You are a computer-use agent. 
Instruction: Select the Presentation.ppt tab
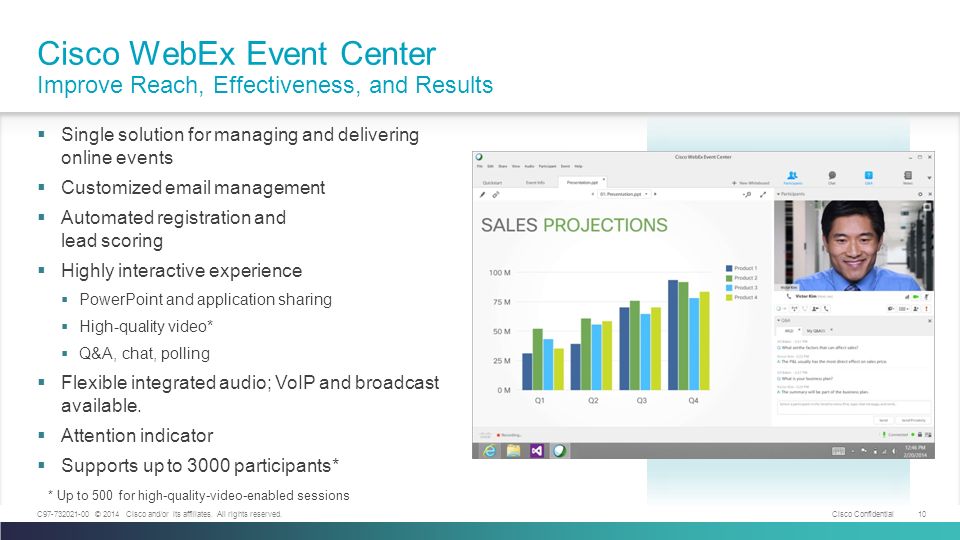coord(582,182)
